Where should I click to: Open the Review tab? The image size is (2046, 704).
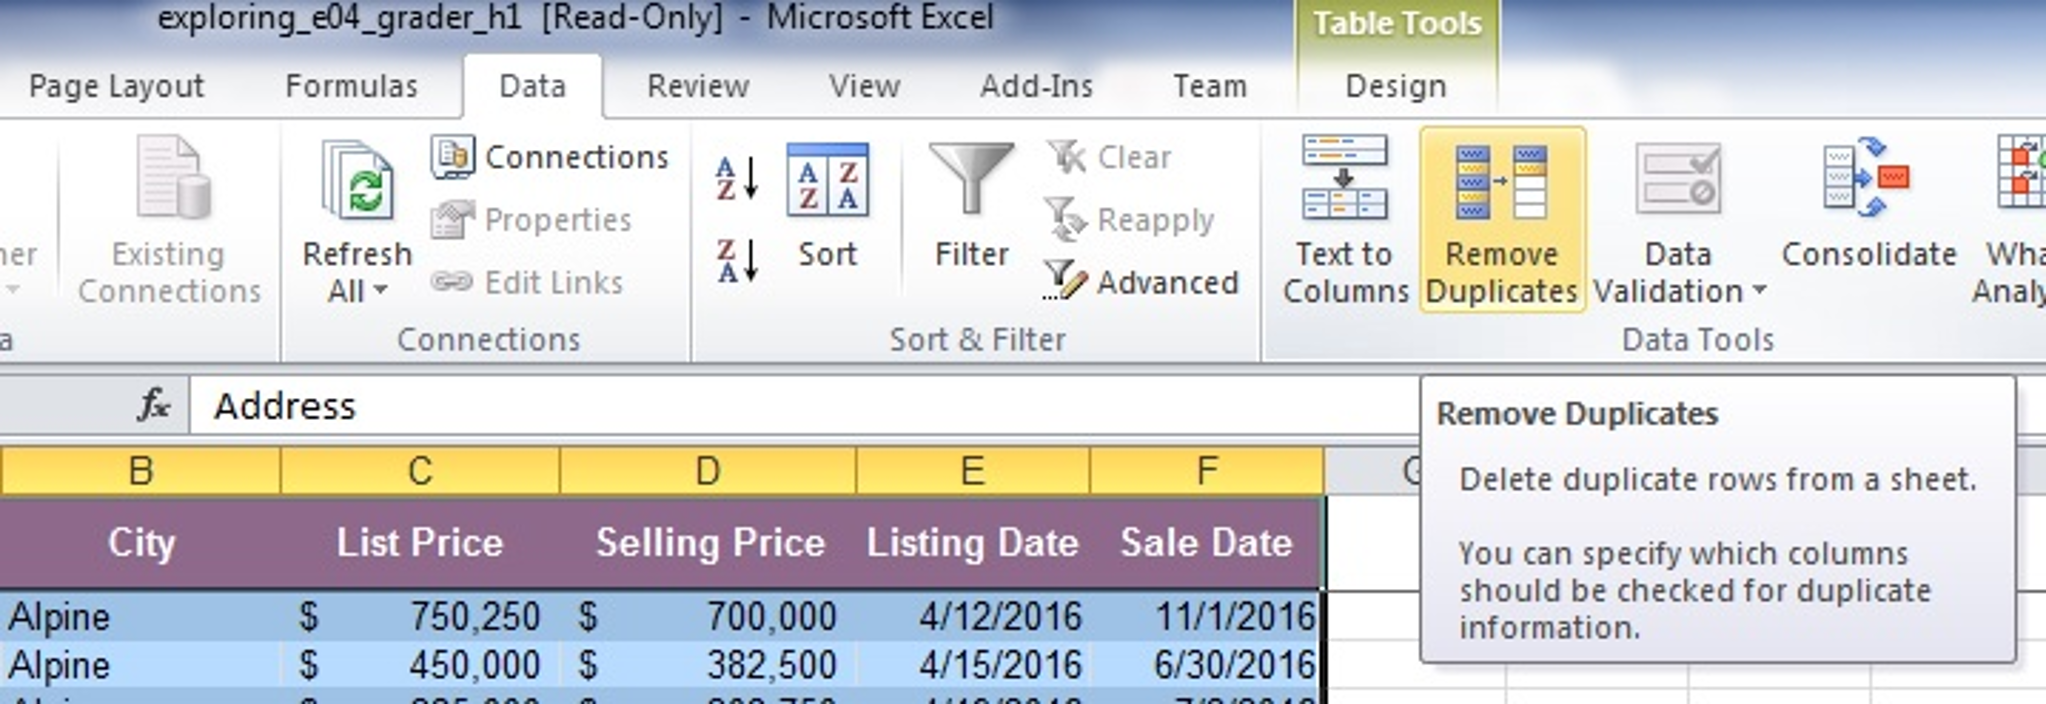698,86
